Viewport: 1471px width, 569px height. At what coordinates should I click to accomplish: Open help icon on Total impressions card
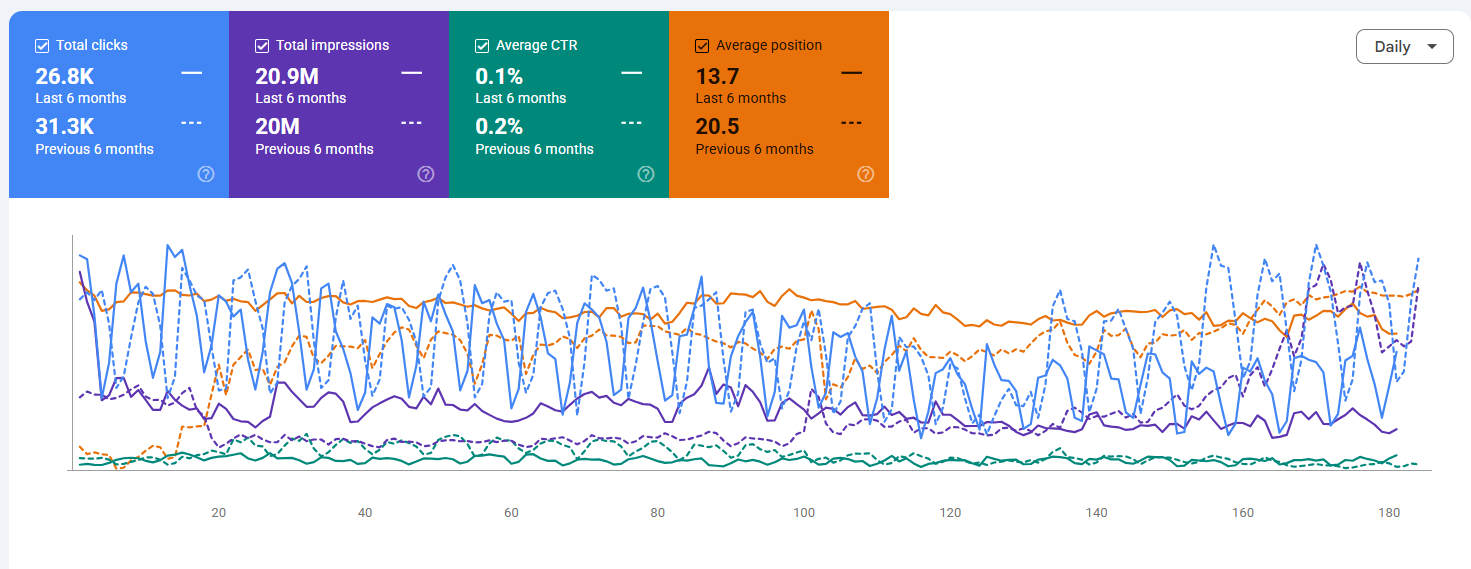coord(426,174)
